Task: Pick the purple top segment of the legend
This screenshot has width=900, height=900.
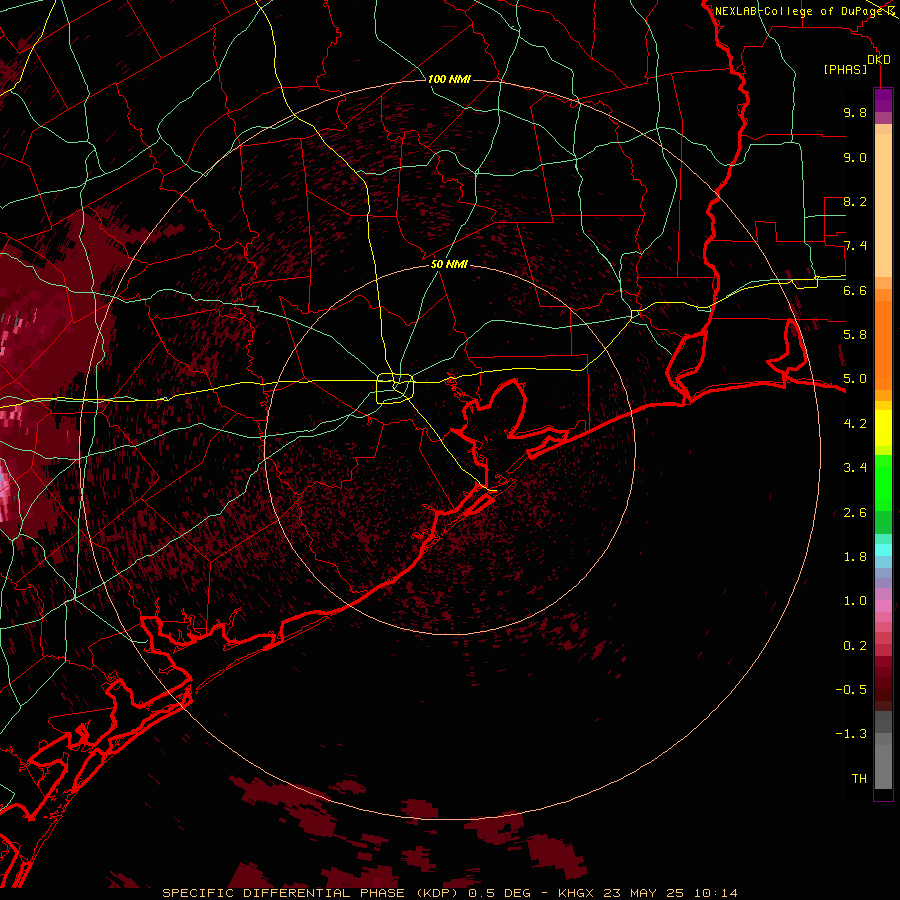Action: pos(883,100)
